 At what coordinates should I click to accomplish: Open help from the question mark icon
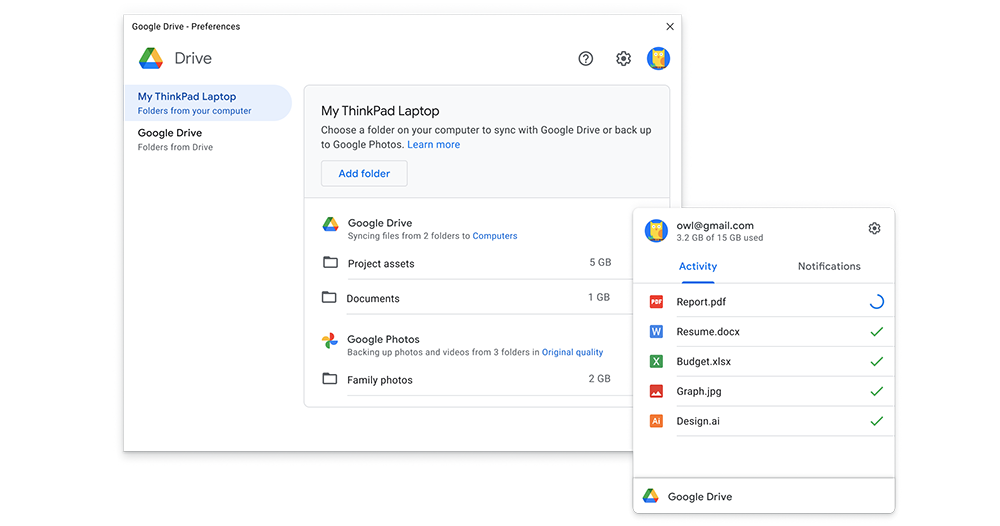pos(585,59)
